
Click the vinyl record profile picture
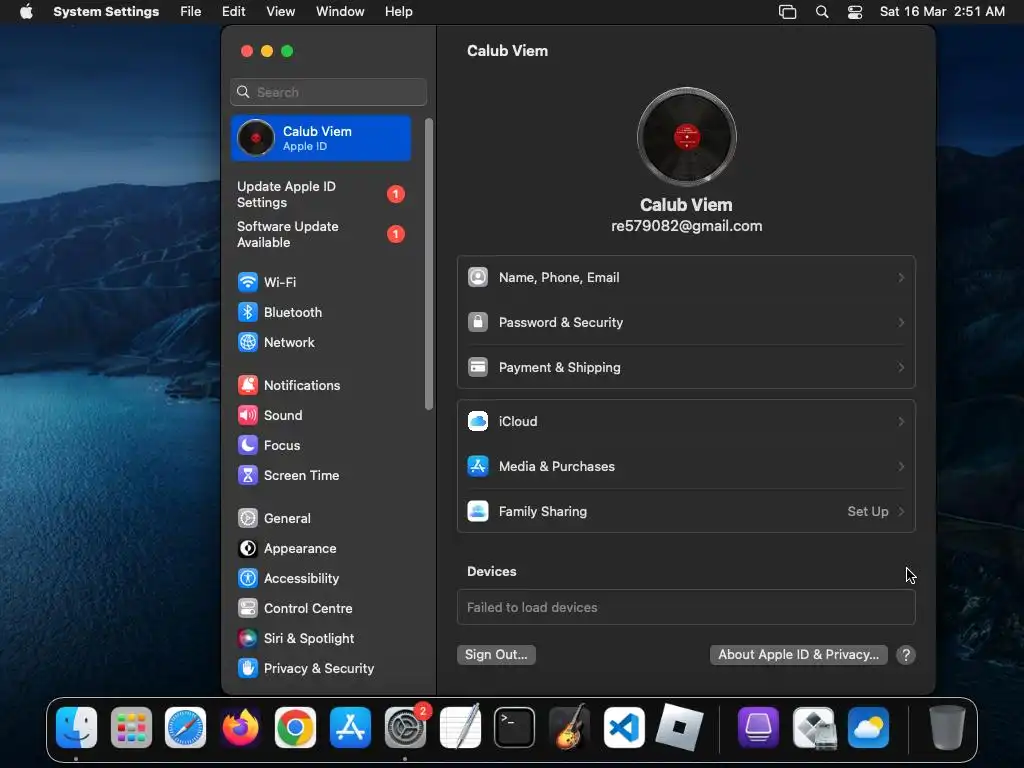pos(686,136)
